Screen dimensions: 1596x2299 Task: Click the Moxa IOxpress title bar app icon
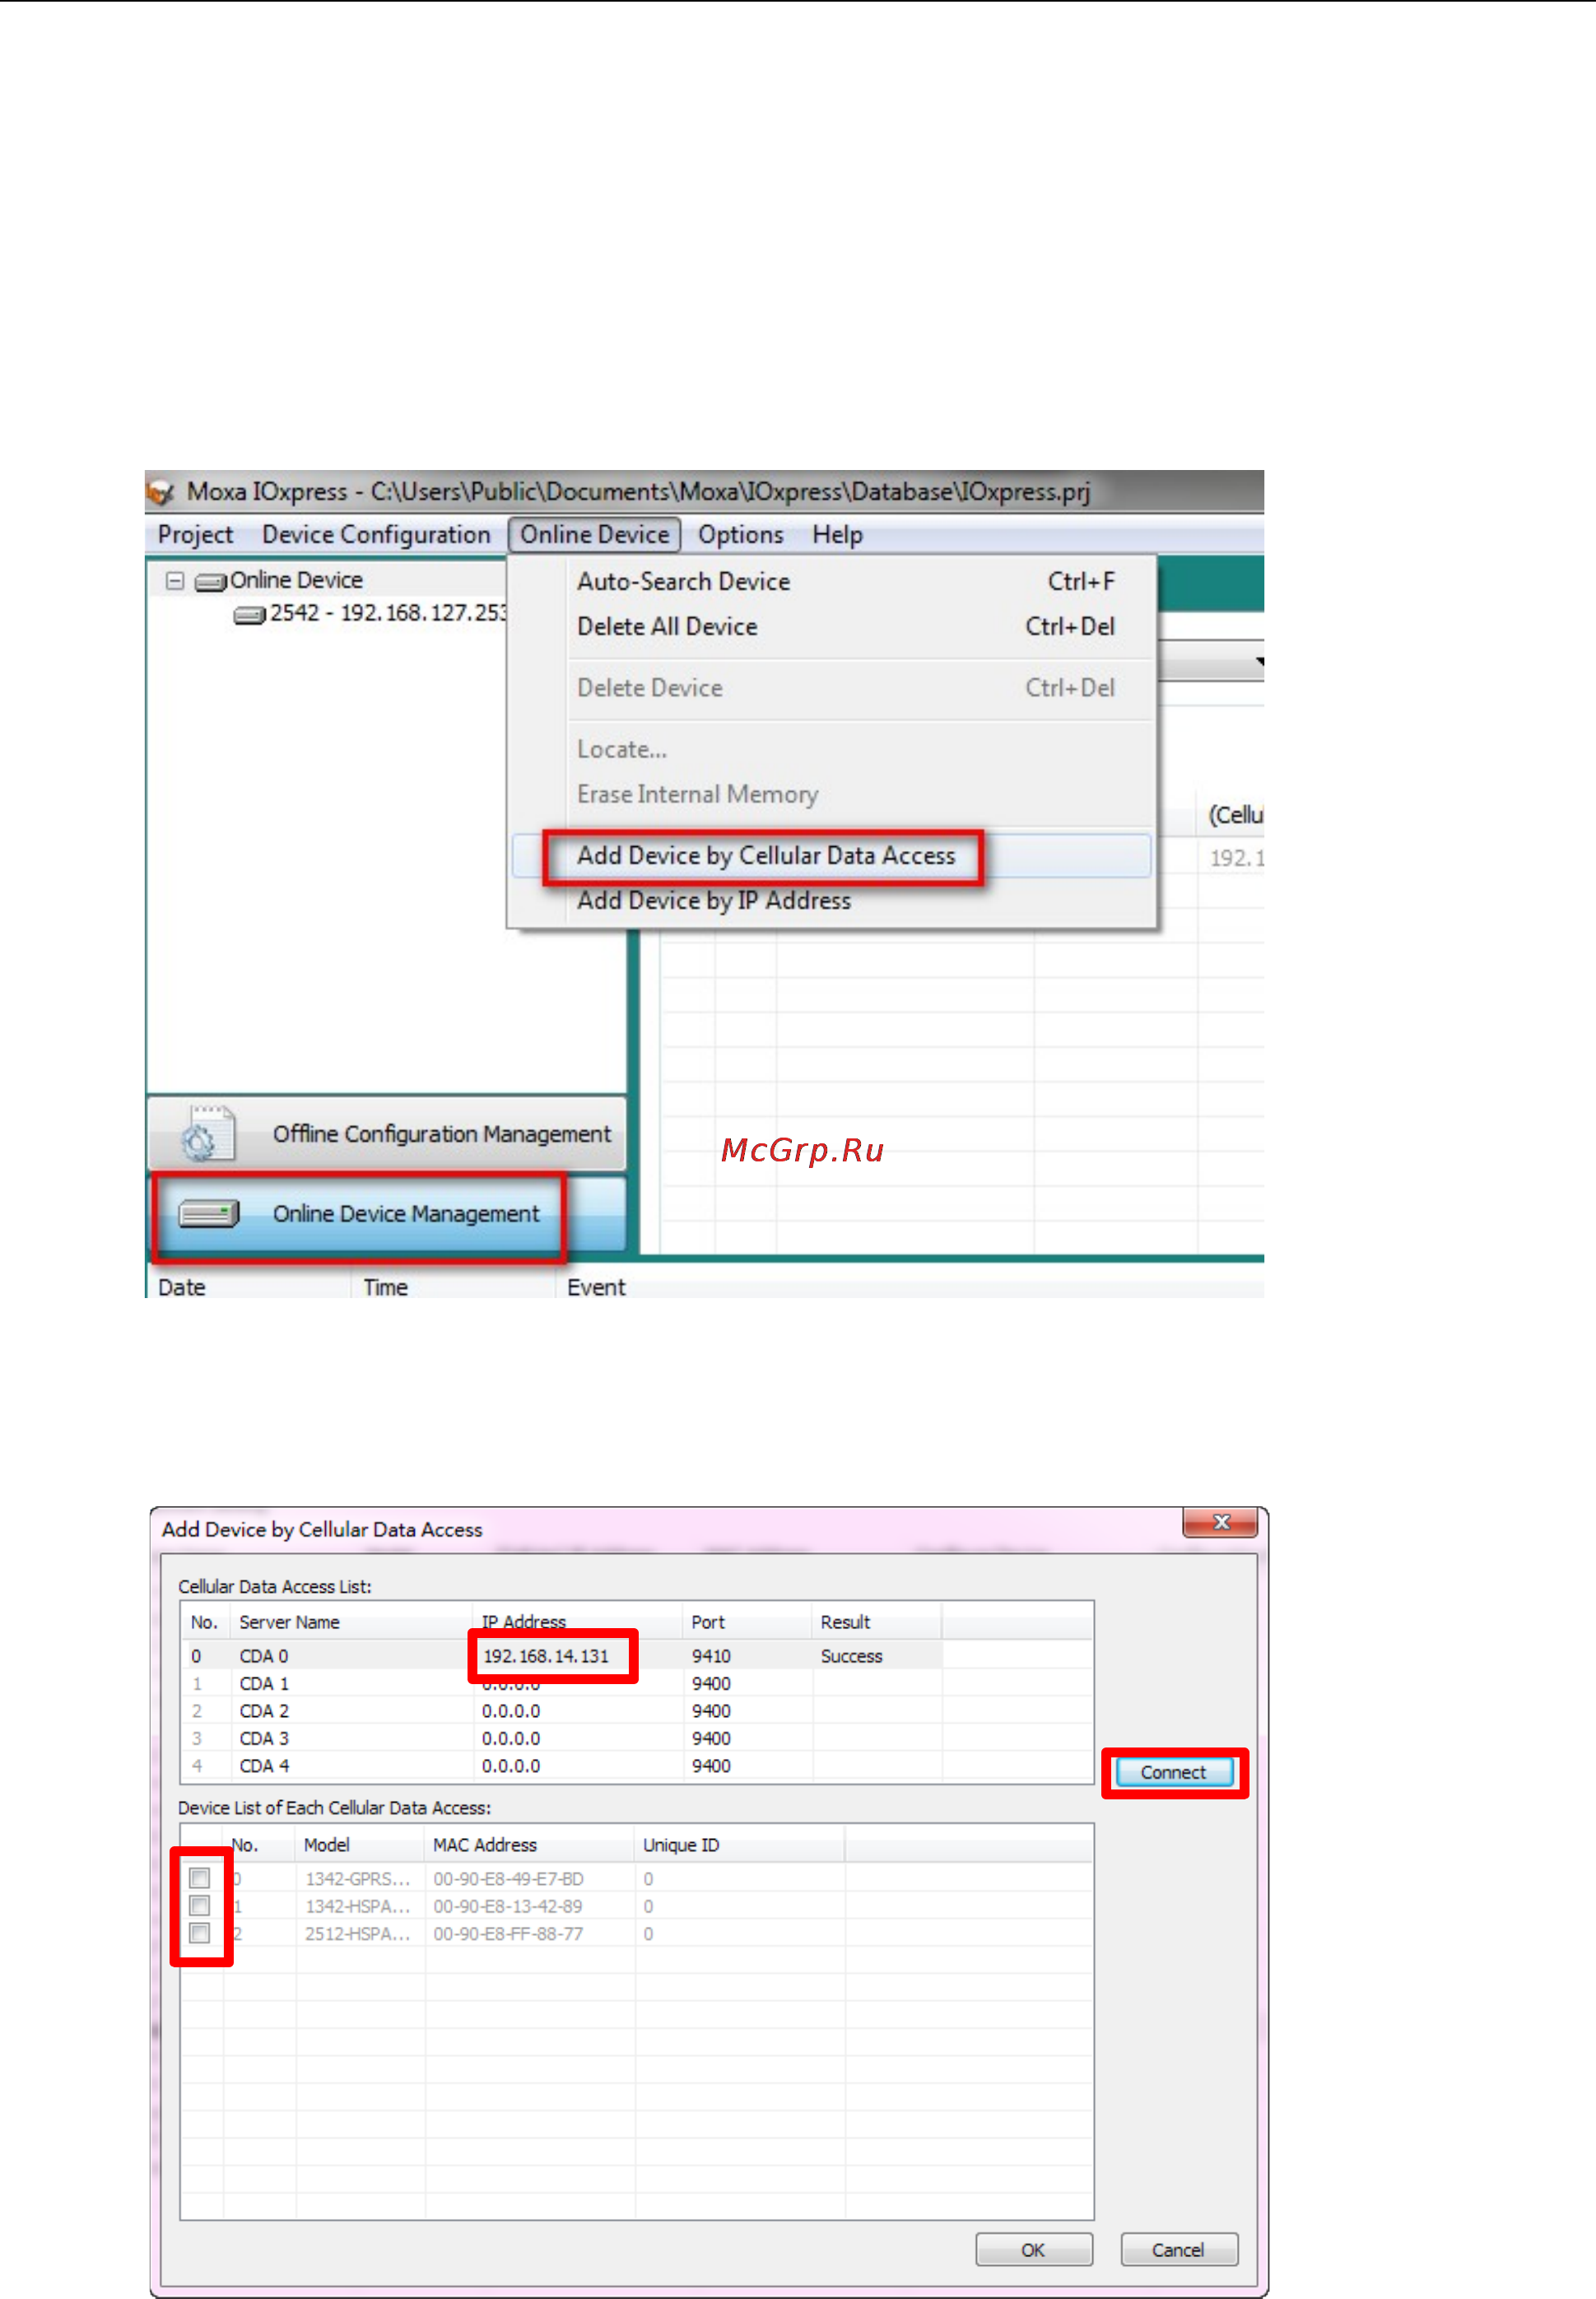(x=160, y=492)
